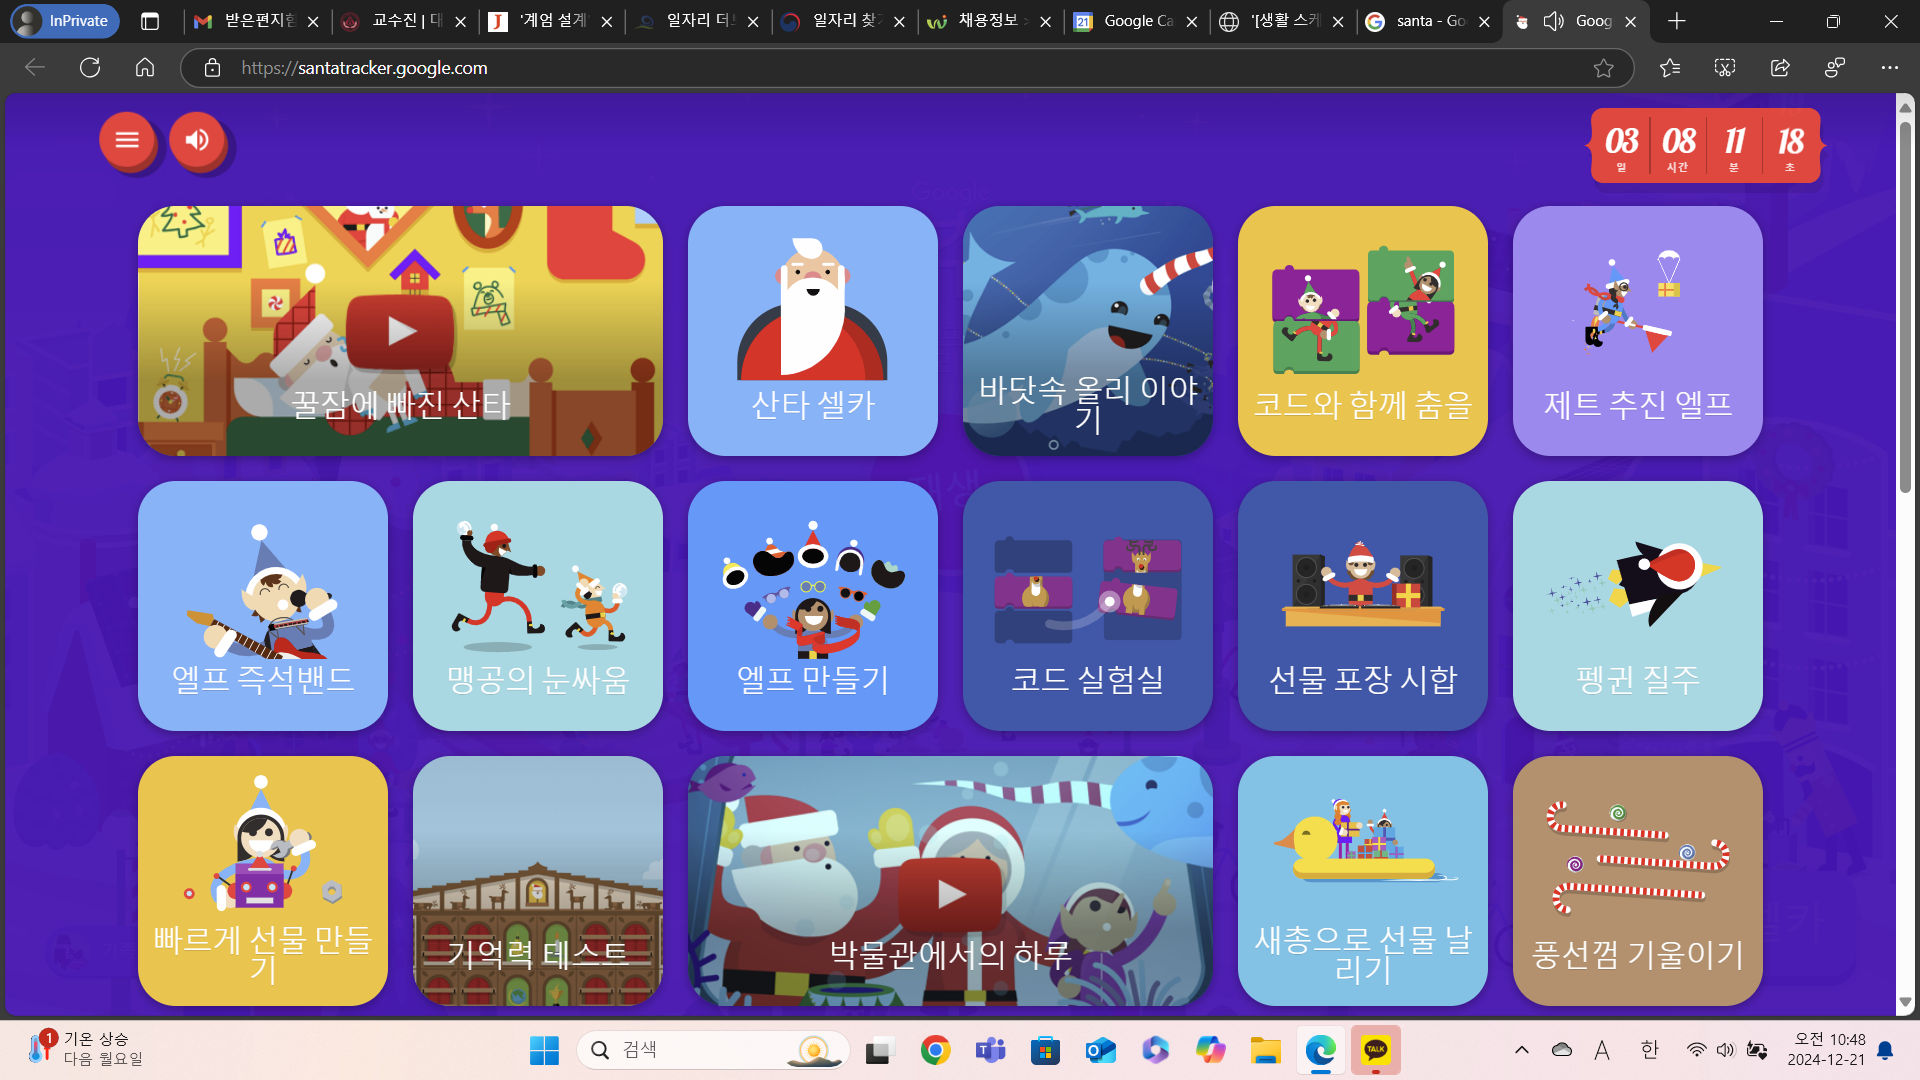Image resolution: width=1920 pixels, height=1080 pixels.
Task: Open the 코드와 함께 춤을 game
Action: [1362, 331]
